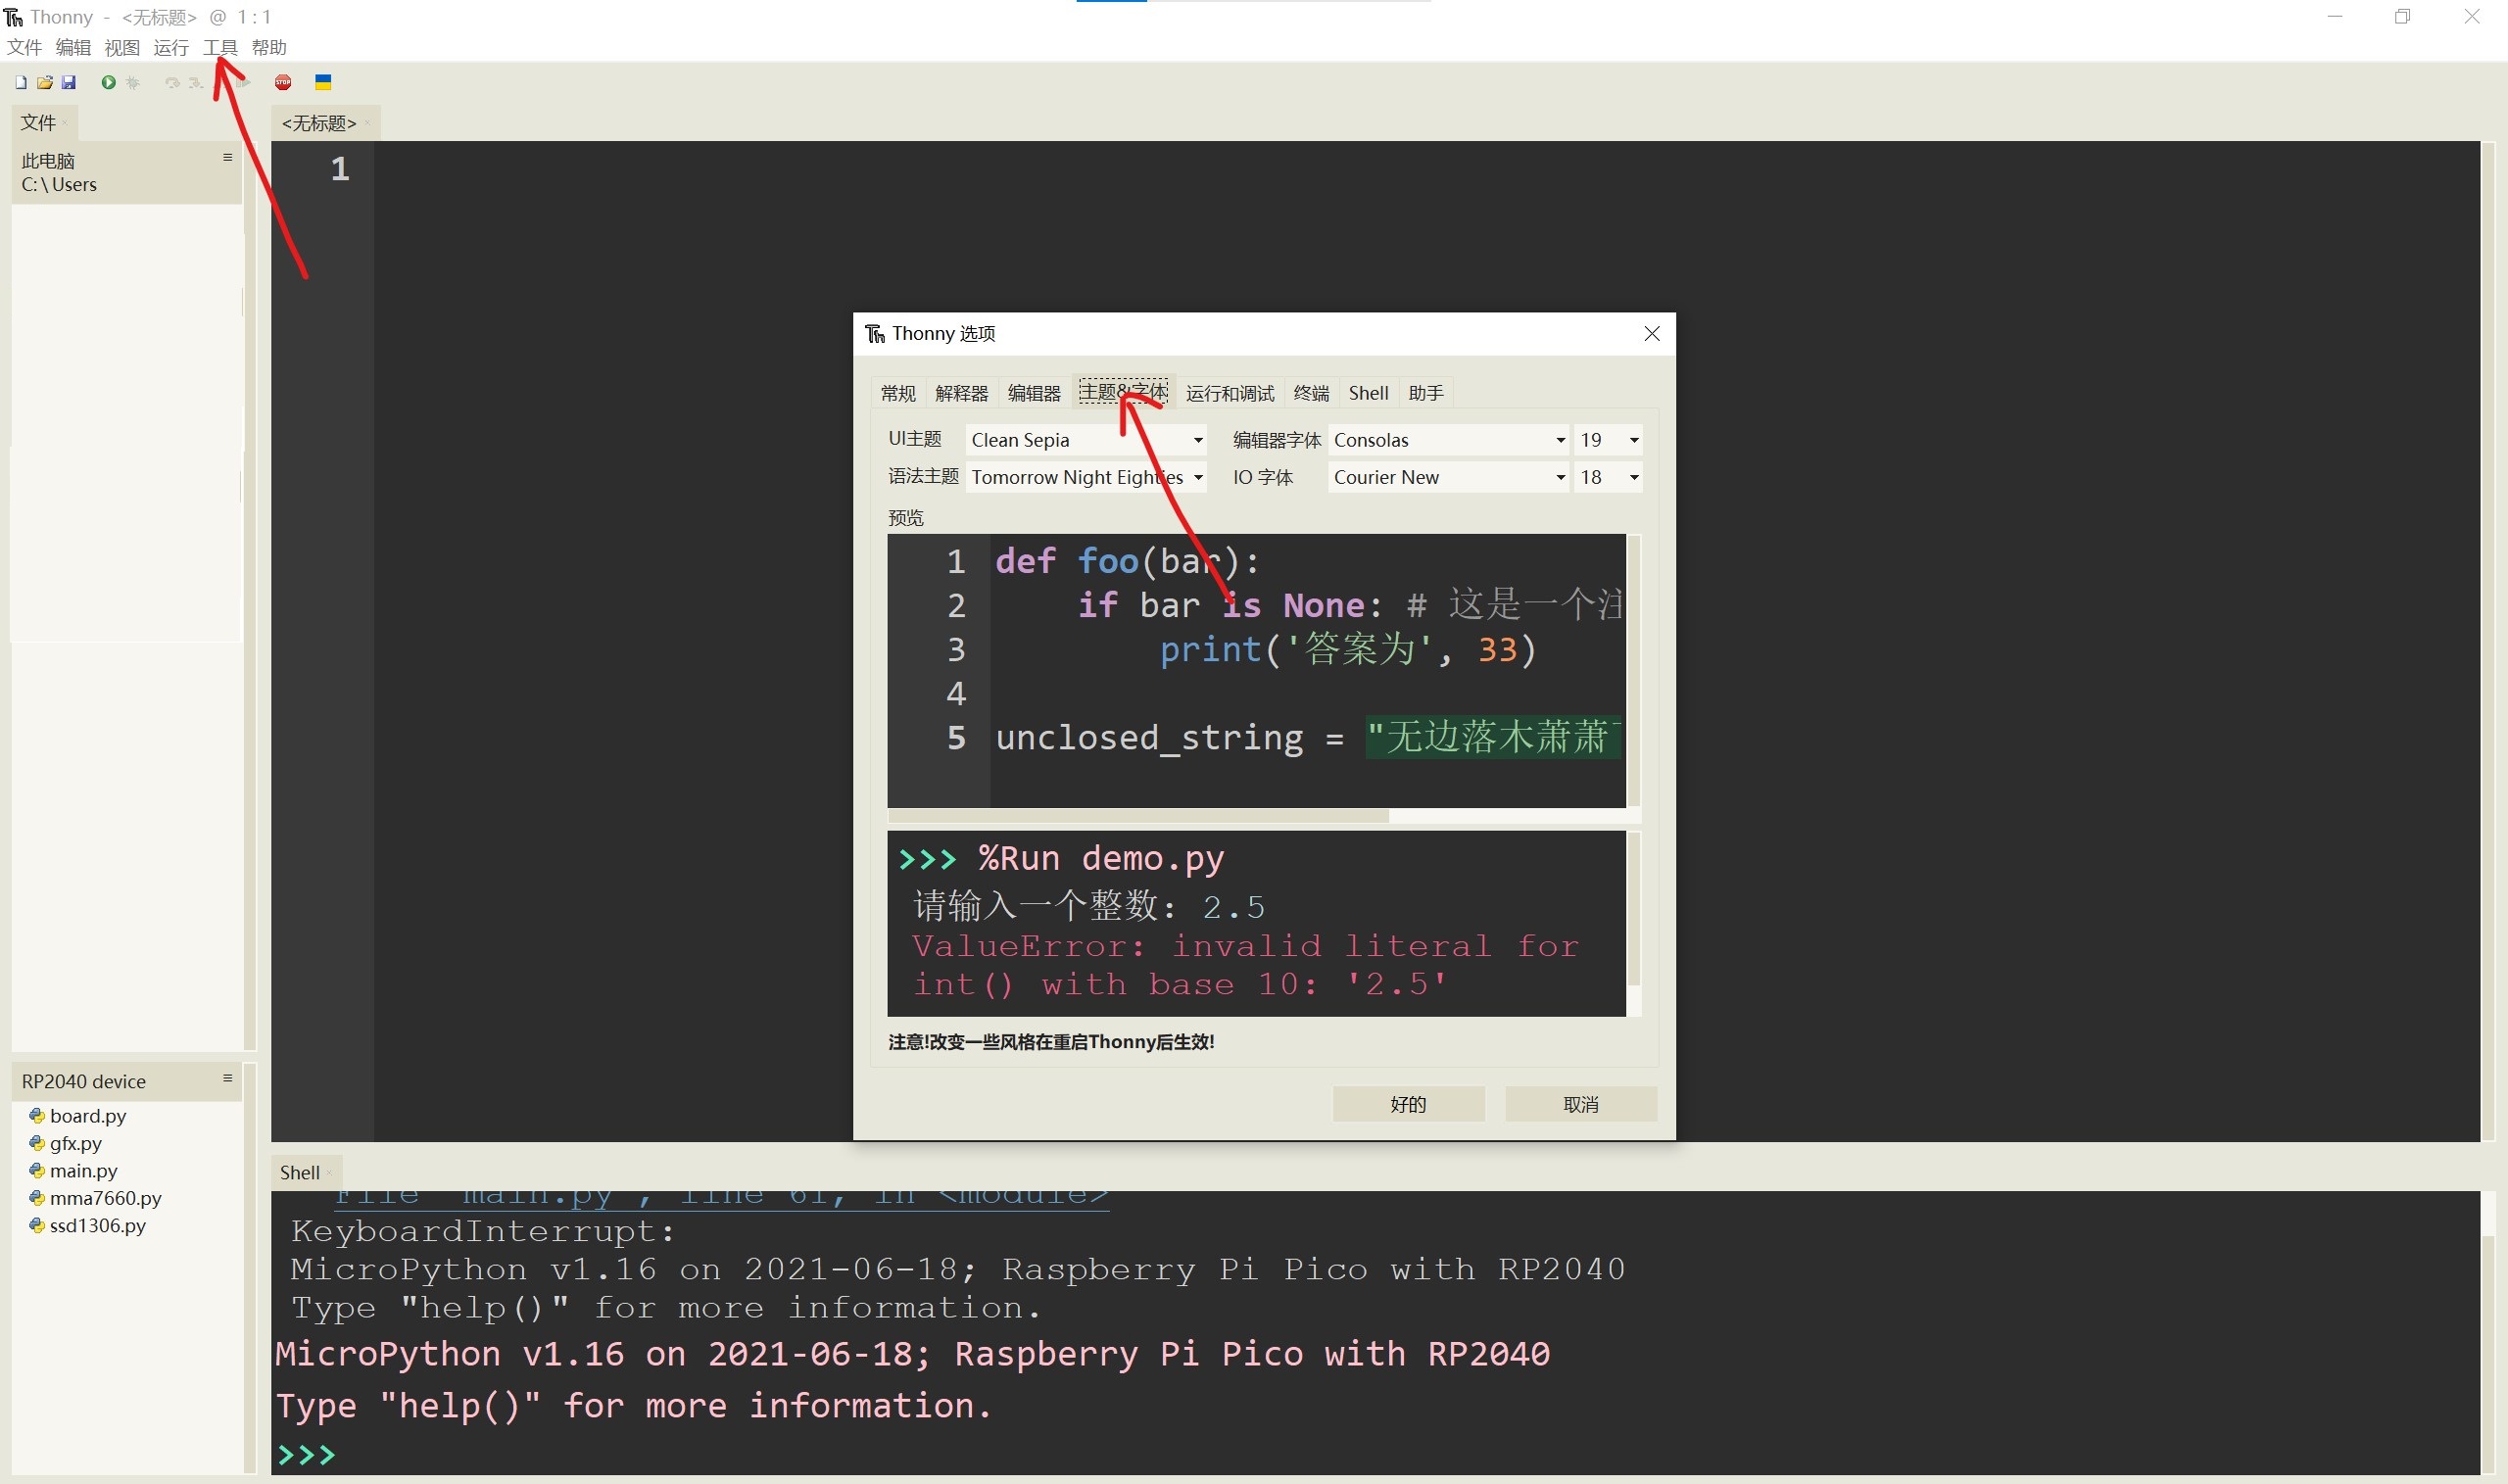Open the 工具 menu
The width and height of the screenshot is (2508, 1484).
tap(220, 47)
